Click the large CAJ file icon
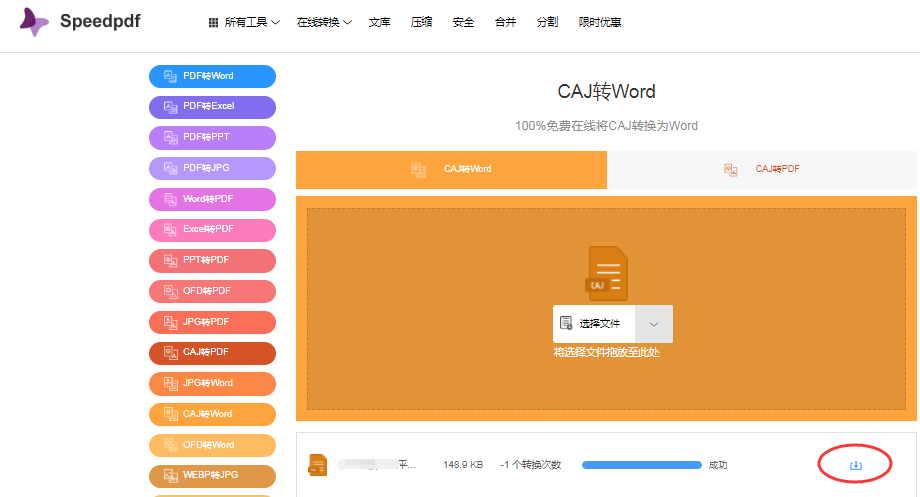The image size is (920, 497). [607, 273]
